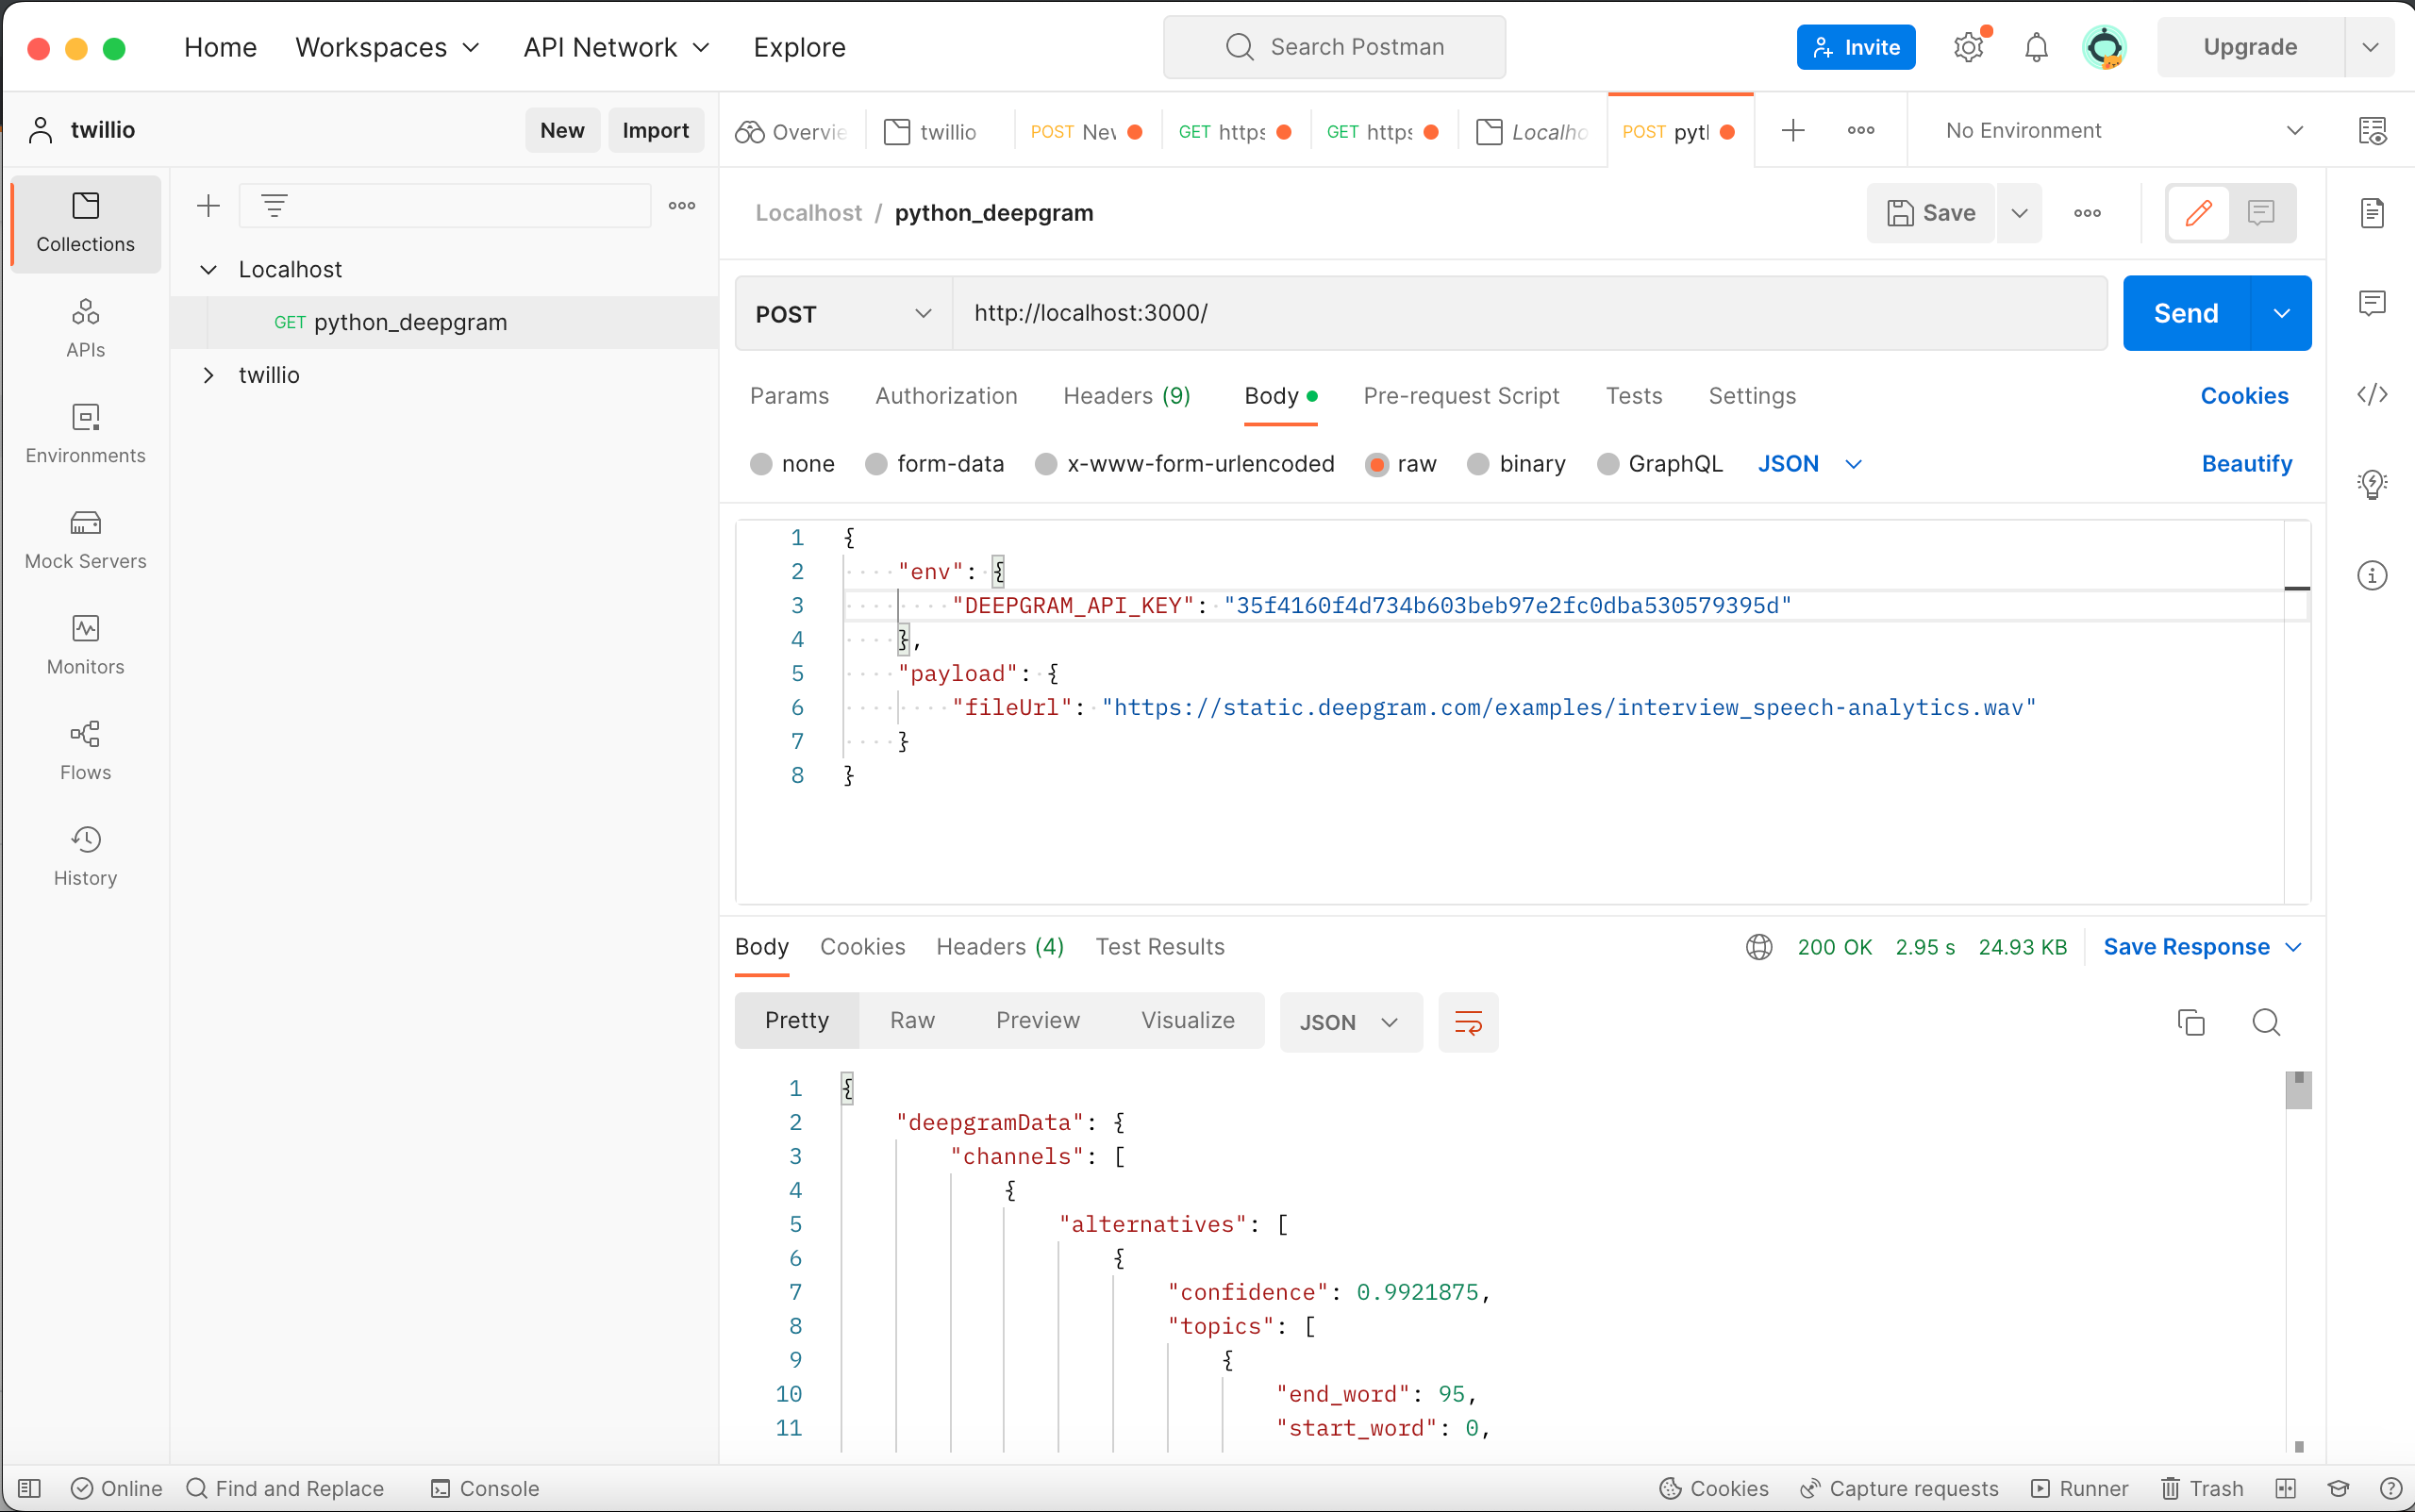Open Mock Servers in the sidebar

[x=85, y=539]
